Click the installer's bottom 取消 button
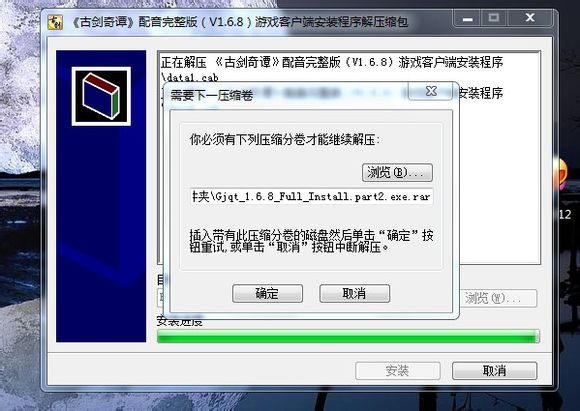Image resolution: width=580 pixels, height=411 pixels. pos(494,370)
